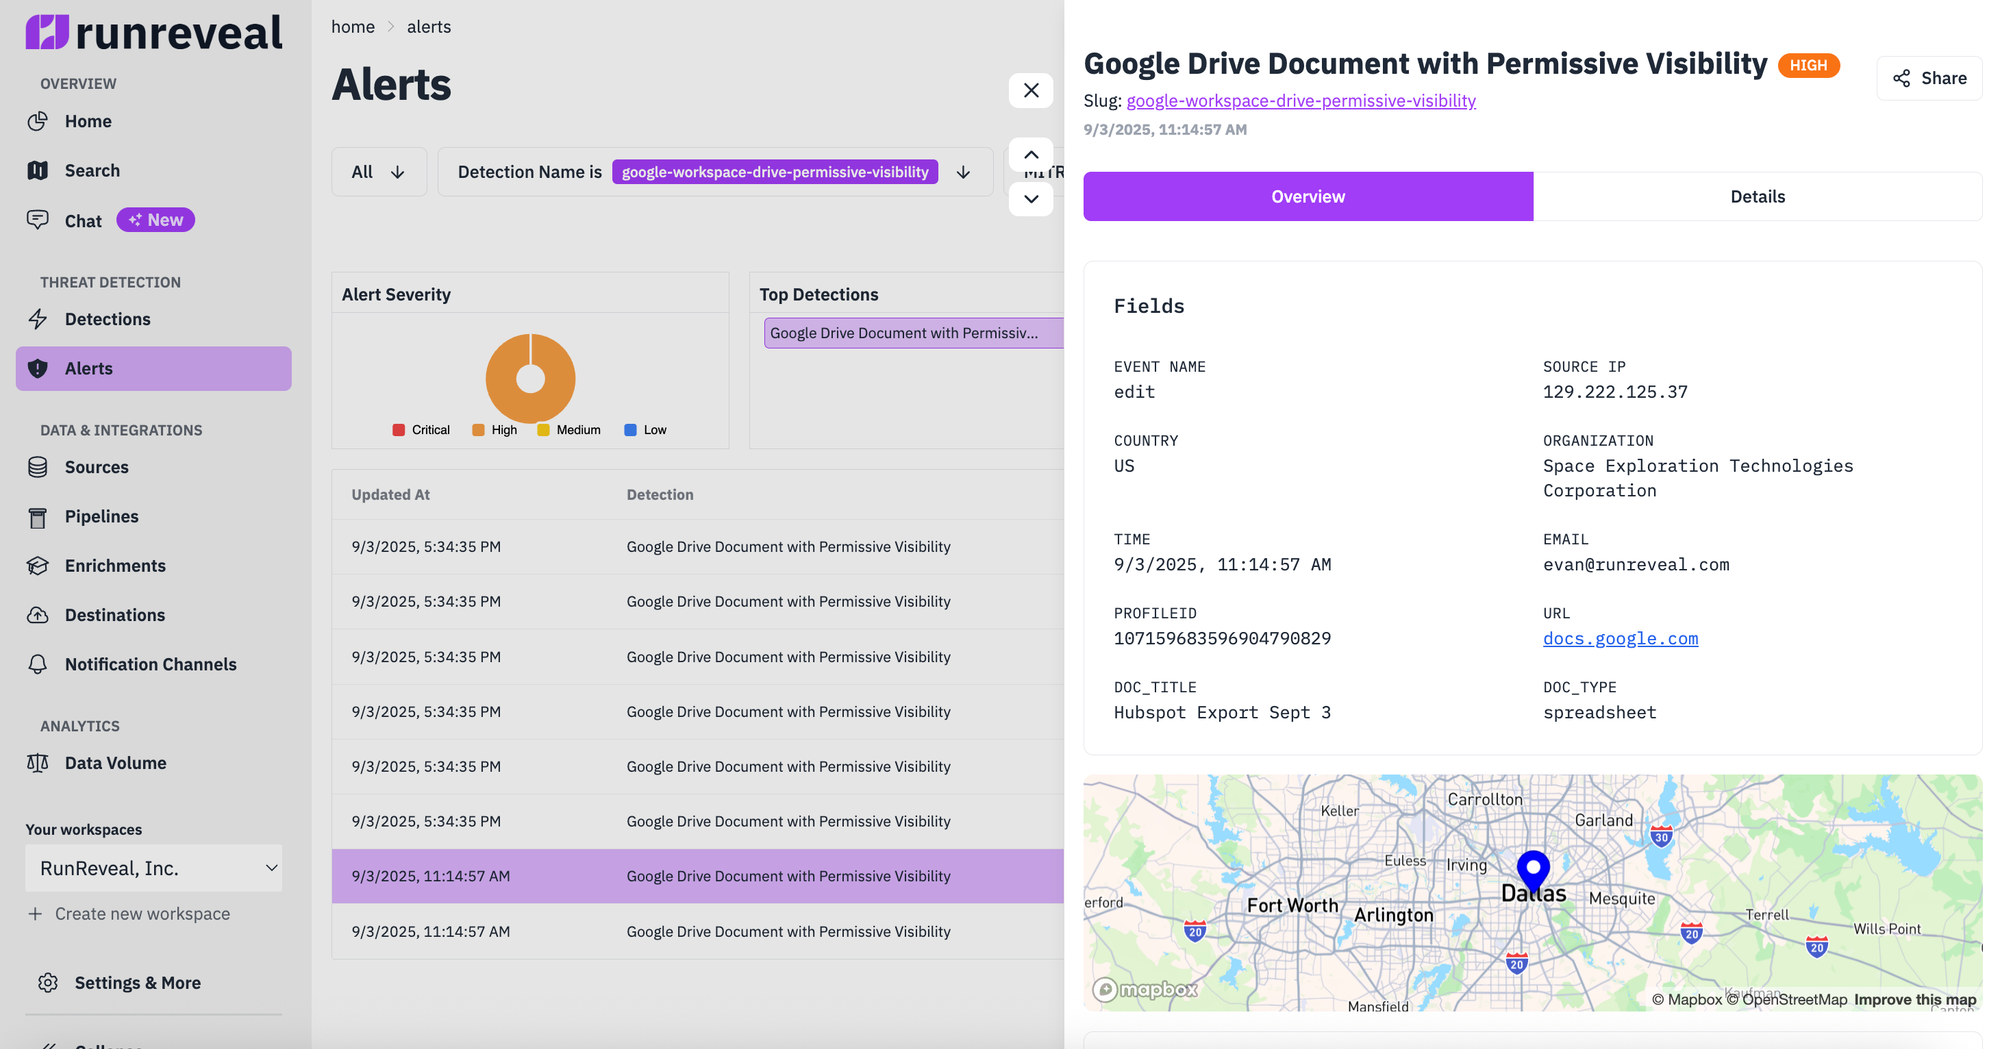Viewport: 2000px width, 1049px height.
Task: Toggle the Low blue legend swatch
Action: click(x=630, y=430)
